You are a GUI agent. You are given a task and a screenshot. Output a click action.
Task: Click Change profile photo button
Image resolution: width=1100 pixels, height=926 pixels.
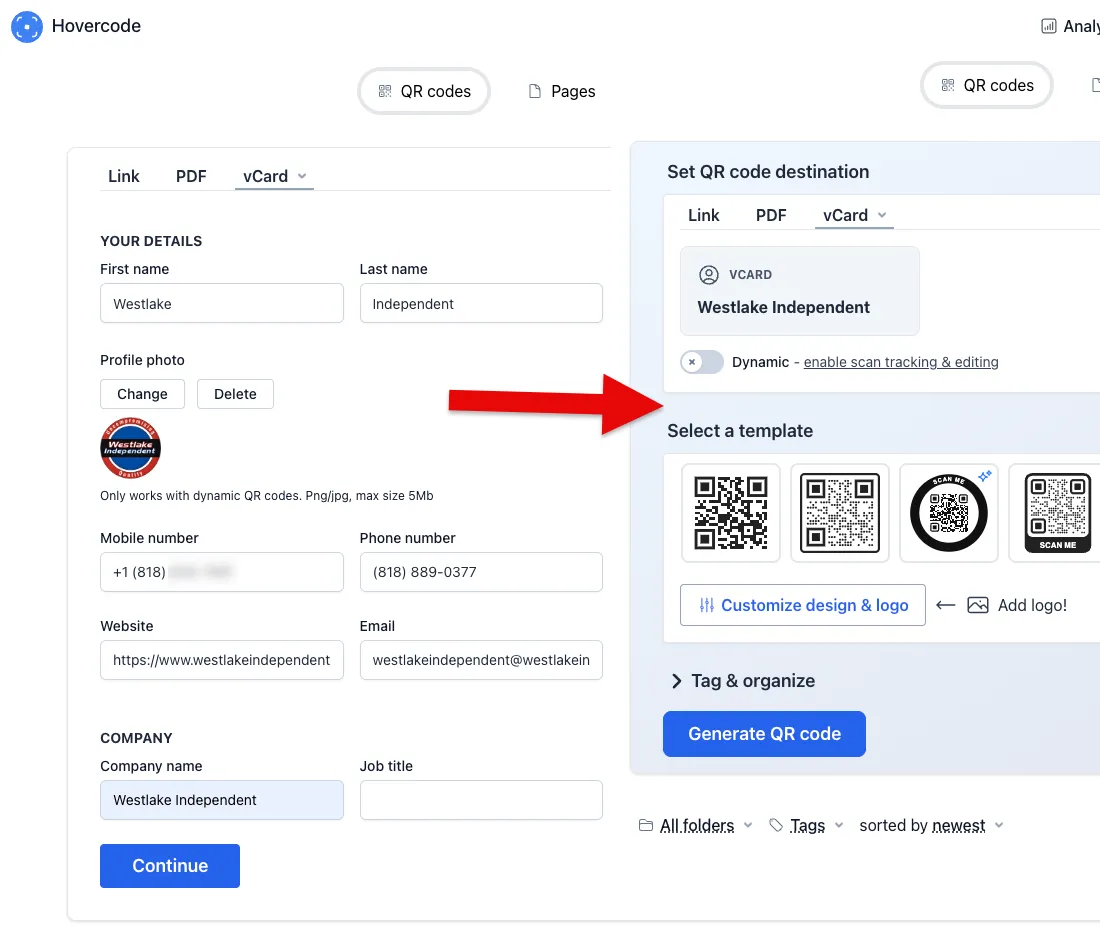142,394
